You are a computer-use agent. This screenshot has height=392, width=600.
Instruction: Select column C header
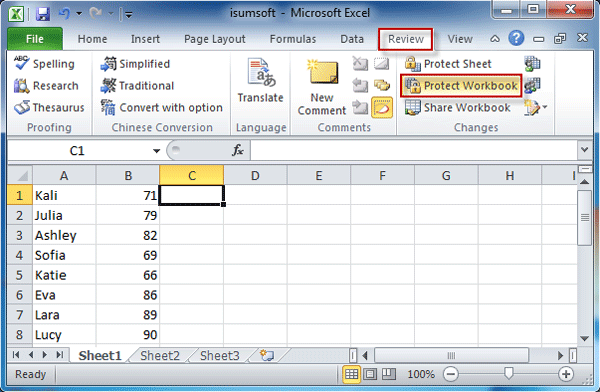click(192, 176)
